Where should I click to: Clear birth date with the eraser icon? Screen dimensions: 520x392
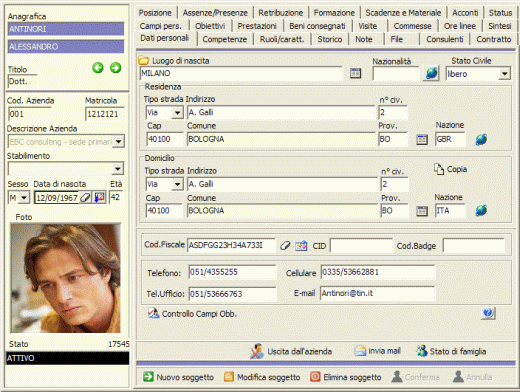click(x=85, y=197)
